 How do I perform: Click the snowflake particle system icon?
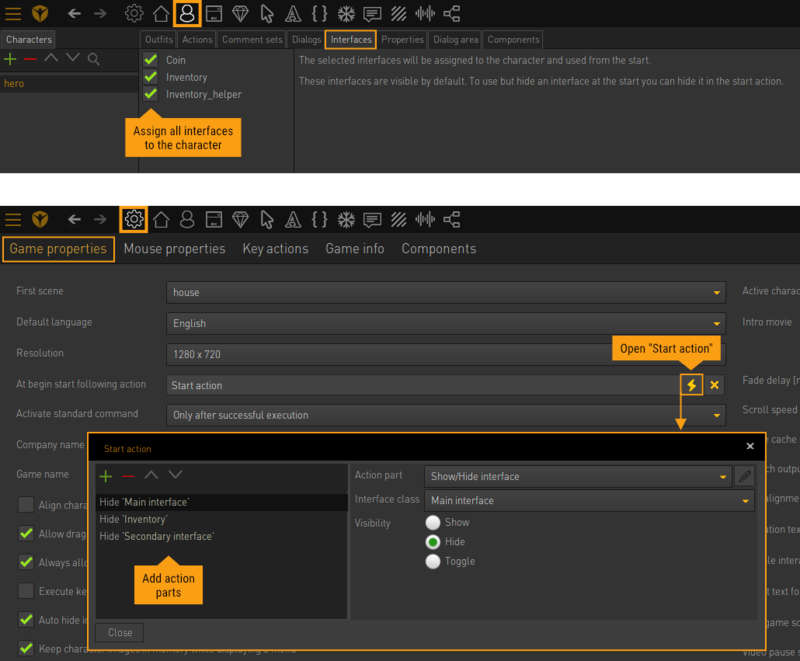[347, 14]
